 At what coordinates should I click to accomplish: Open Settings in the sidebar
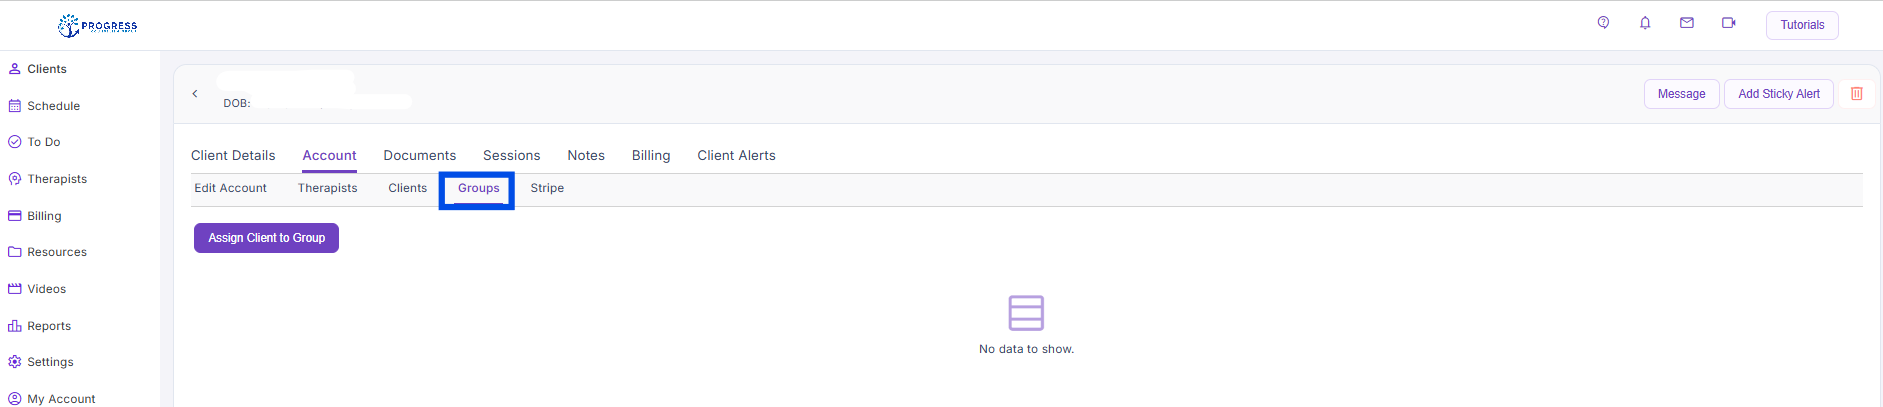(50, 362)
